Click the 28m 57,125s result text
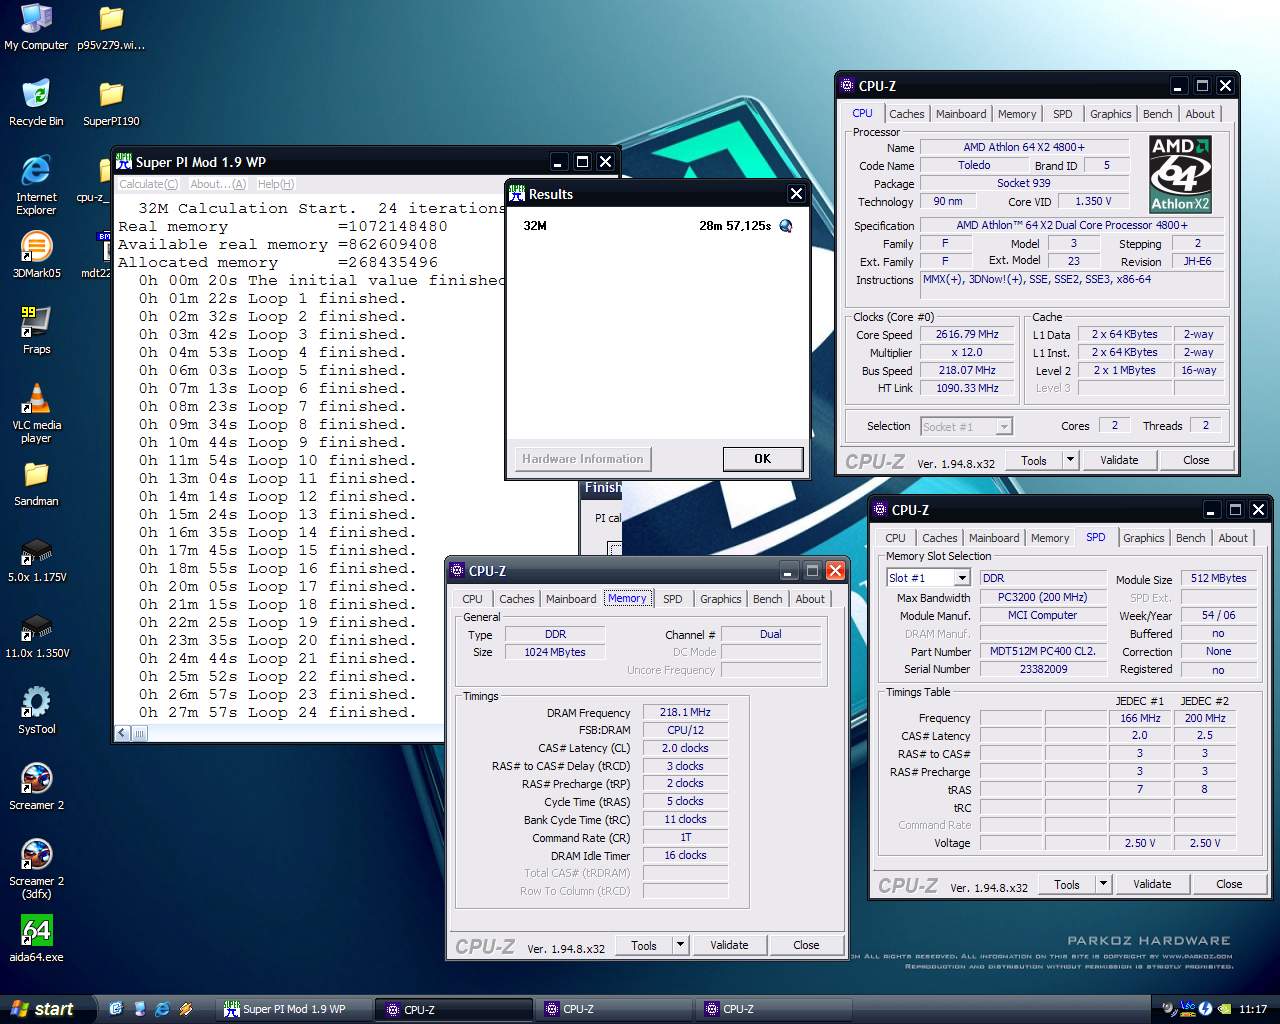 [735, 226]
